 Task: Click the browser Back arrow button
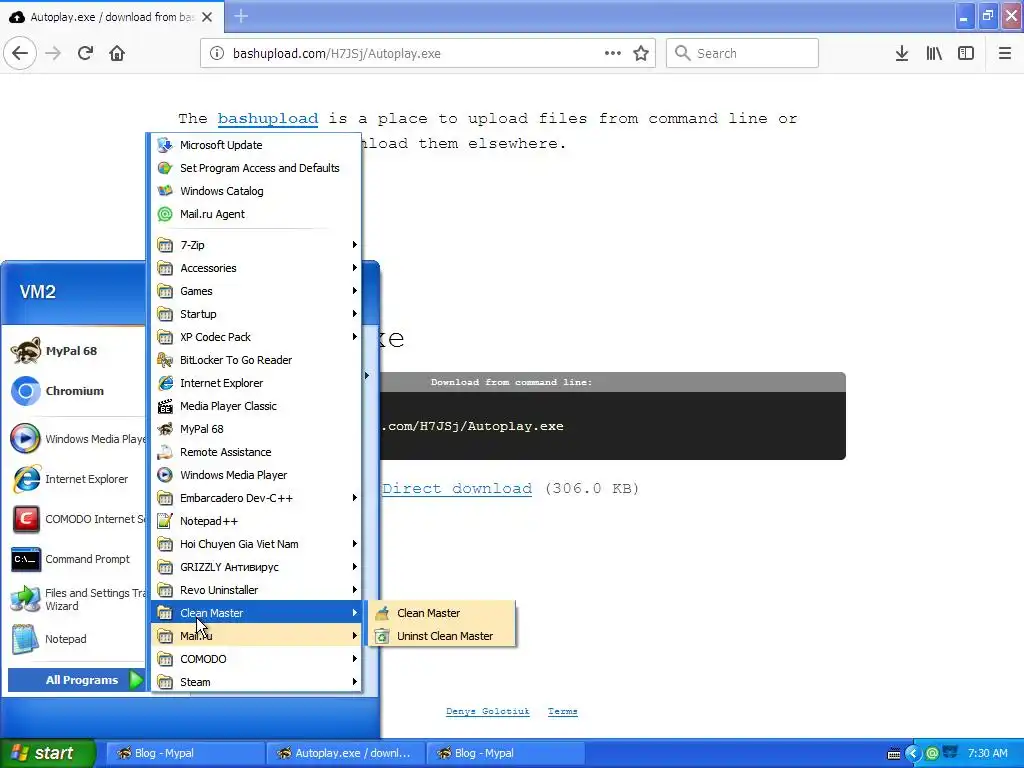click(x=20, y=53)
